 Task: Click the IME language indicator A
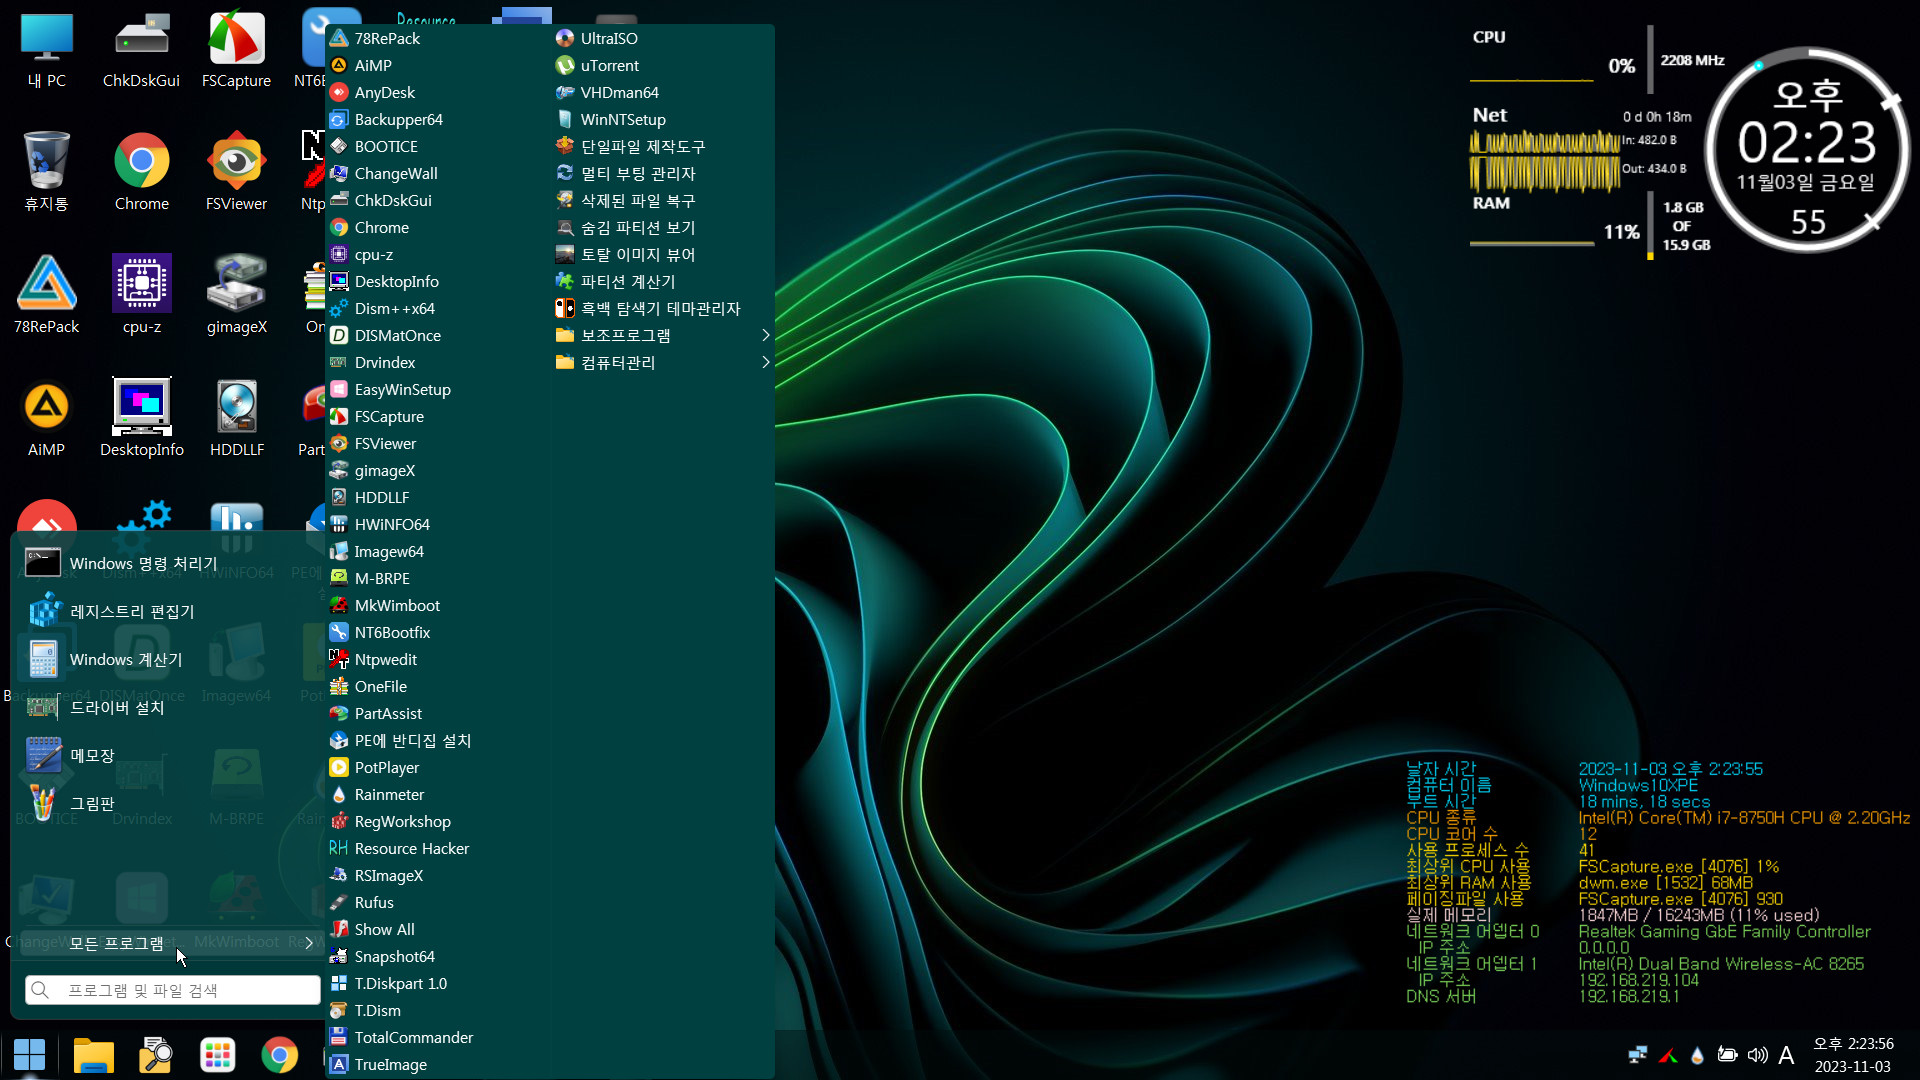1786,1055
